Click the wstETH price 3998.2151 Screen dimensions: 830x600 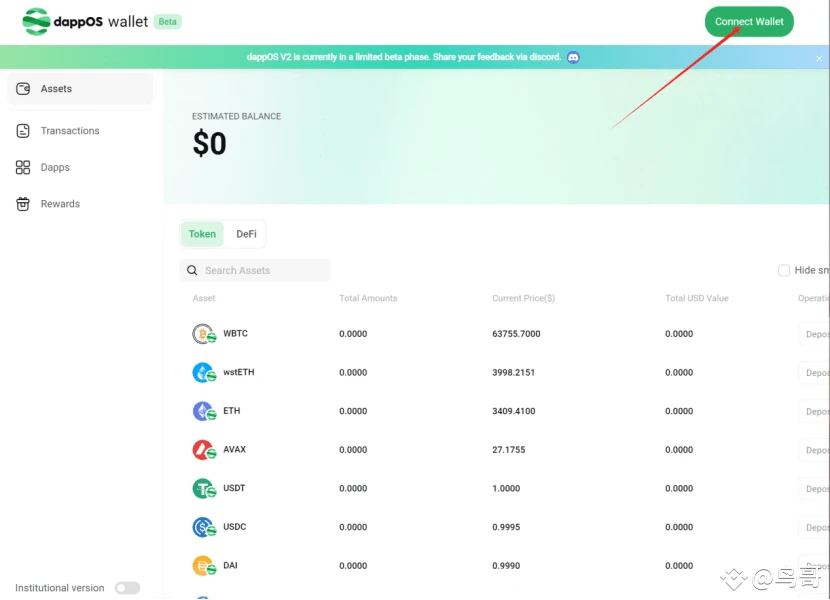click(x=513, y=373)
